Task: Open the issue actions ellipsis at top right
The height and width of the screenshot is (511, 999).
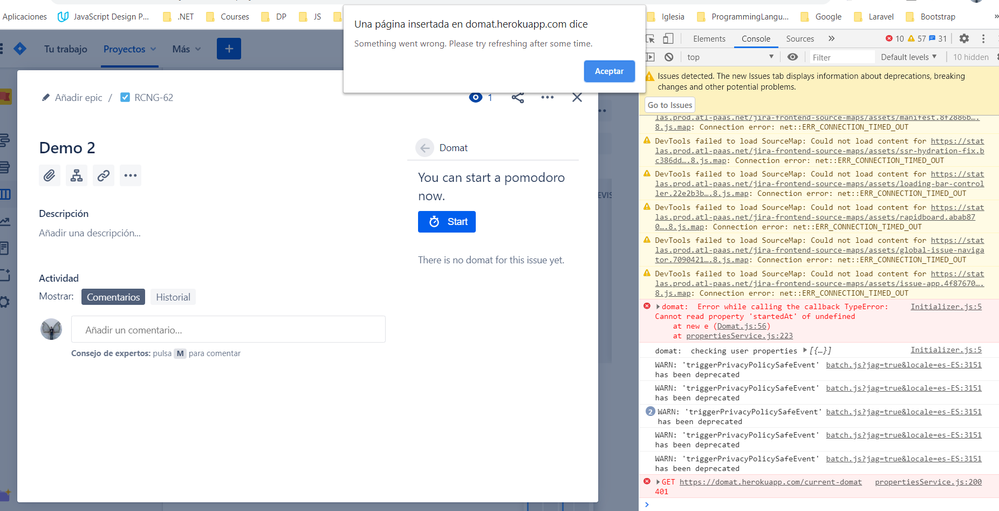Action: pyautogui.click(x=547, y=97)
